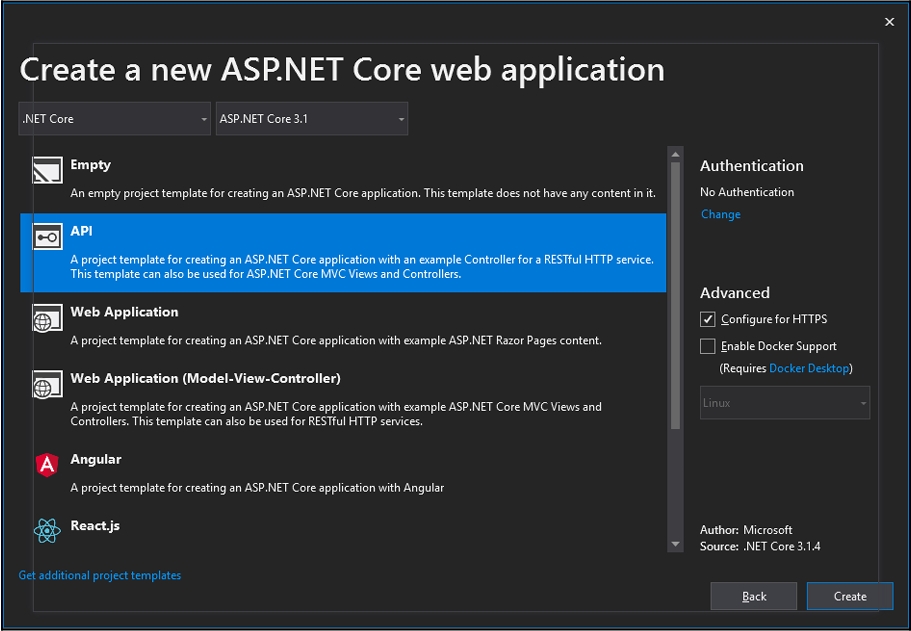
Task: Select the Web Application template title
Action: coord(124,312)
